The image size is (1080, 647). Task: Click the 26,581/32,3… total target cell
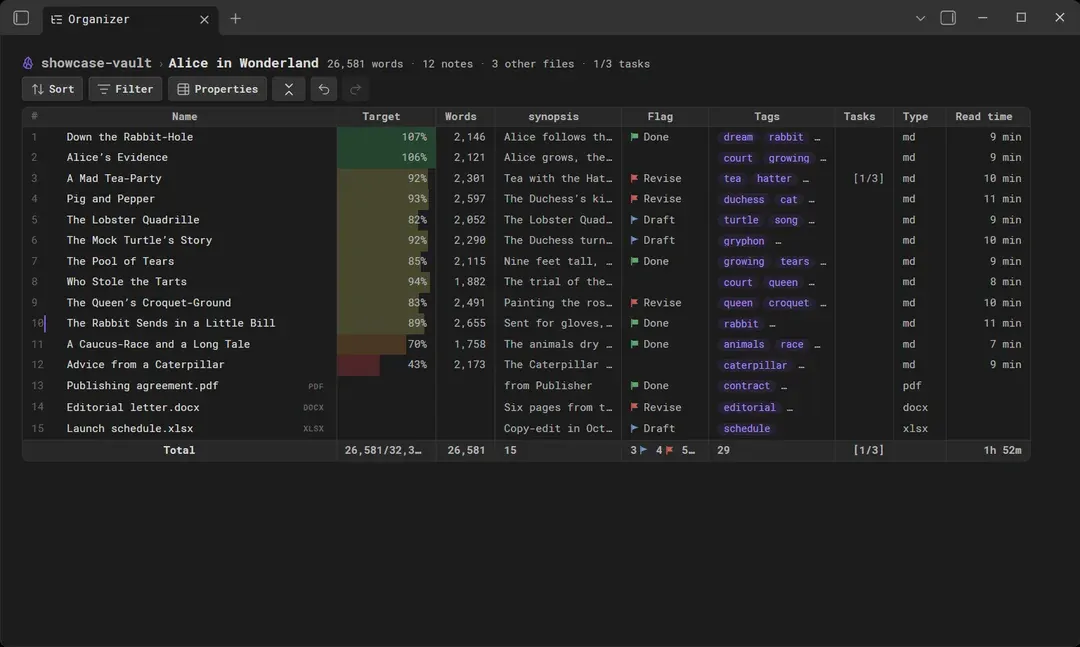383,450
